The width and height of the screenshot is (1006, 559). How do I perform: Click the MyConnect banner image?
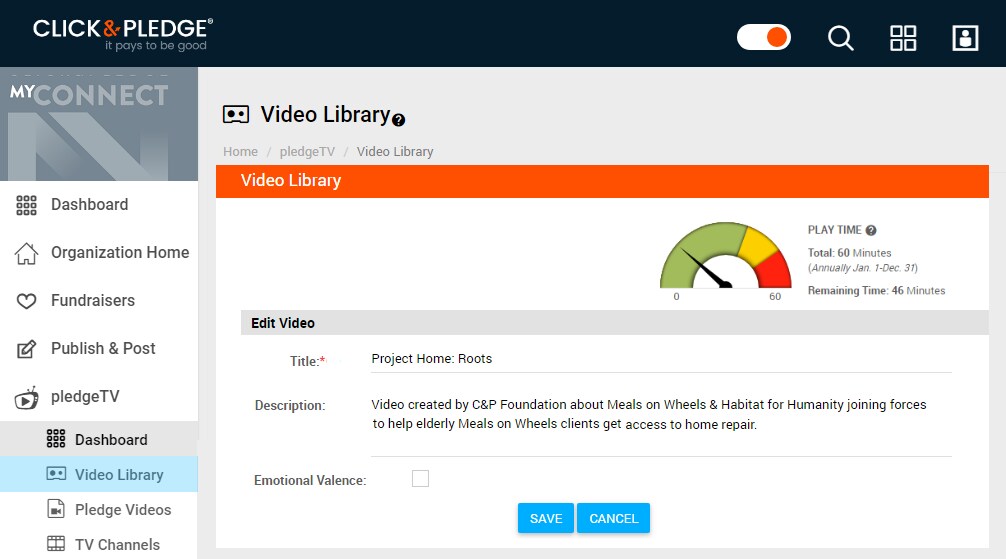point(99,124)
